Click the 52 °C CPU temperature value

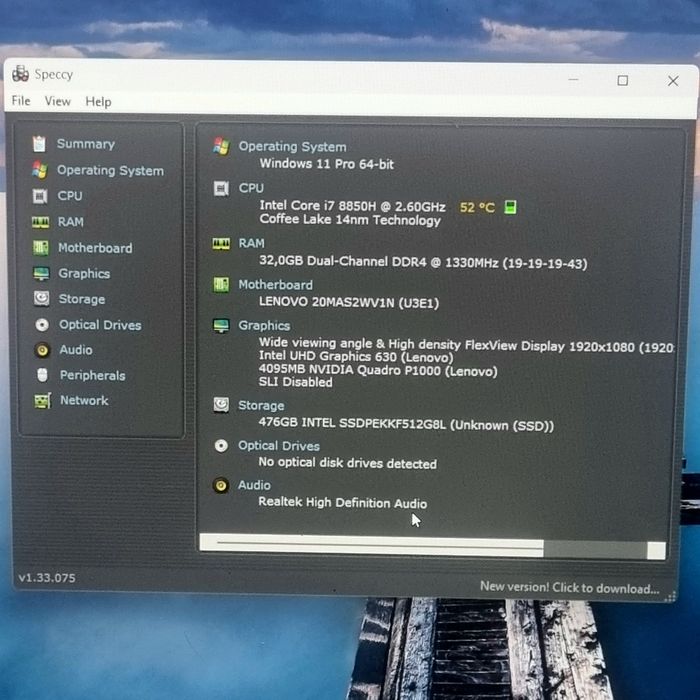pos(477,208)
